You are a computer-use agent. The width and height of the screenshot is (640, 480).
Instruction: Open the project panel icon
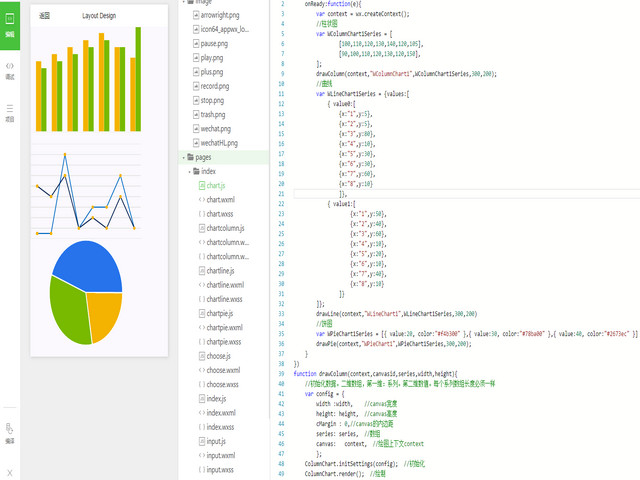pyautogui.click(x=10, y=113)
